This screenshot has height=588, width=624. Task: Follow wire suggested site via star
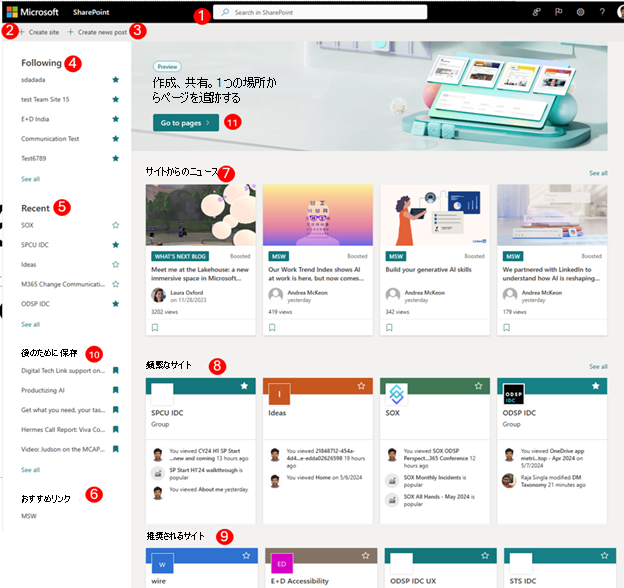click(x=246, y=556)
